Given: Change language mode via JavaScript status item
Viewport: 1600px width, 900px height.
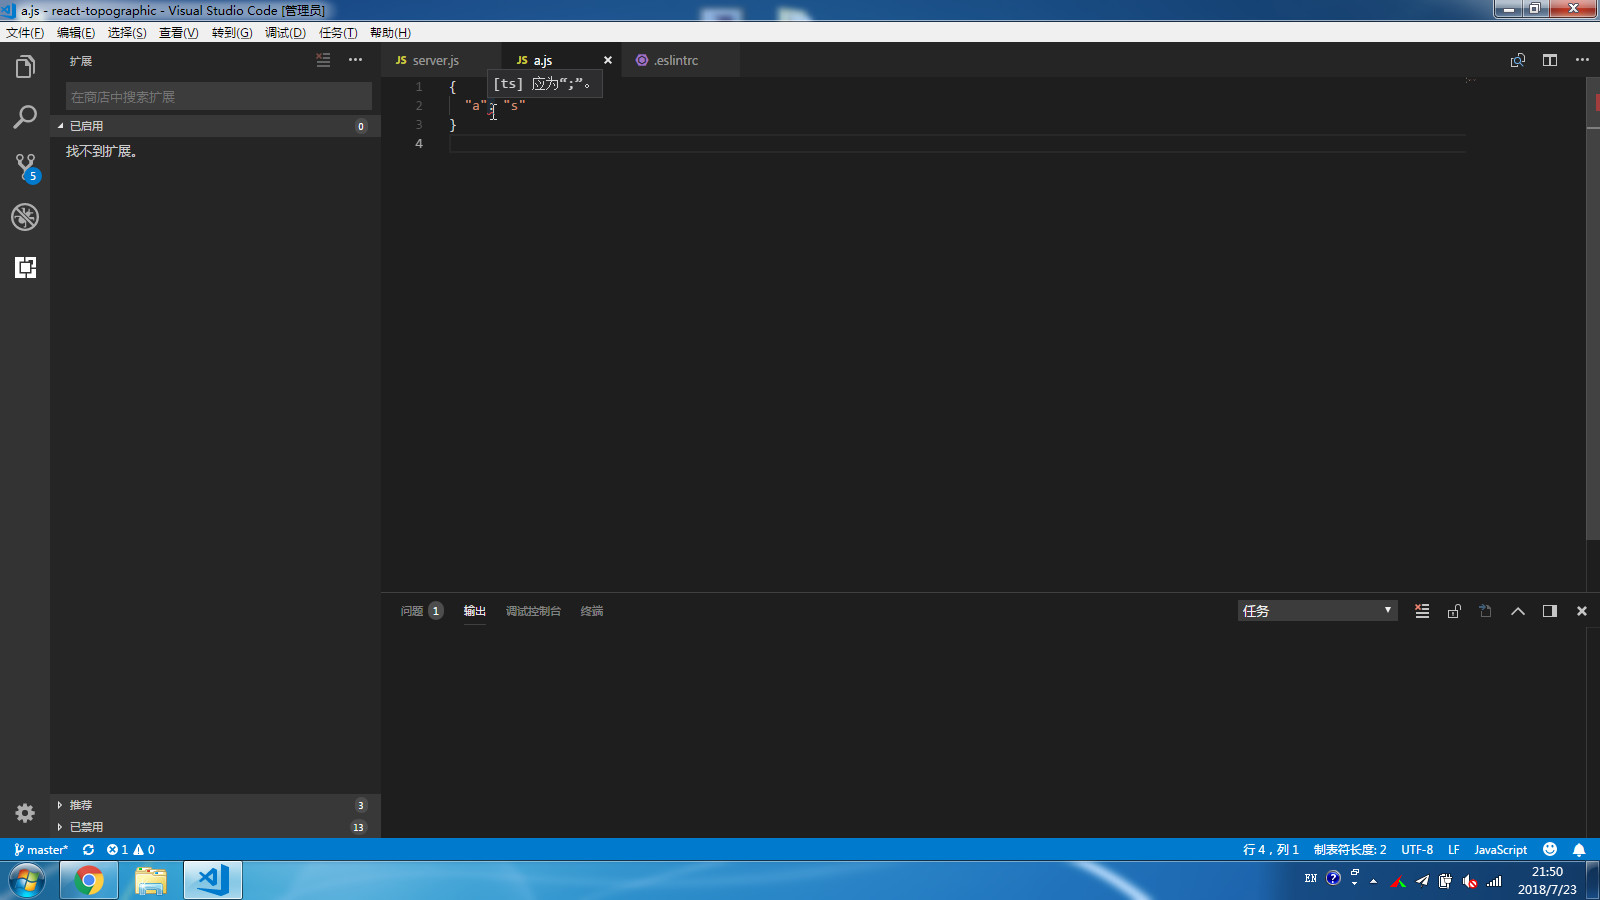Looking at the screenshot, I should [x=1499, y=849].
